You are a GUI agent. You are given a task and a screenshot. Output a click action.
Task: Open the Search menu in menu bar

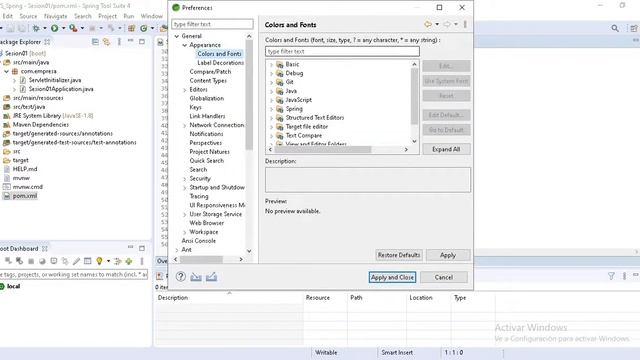(x=82, y=16)
